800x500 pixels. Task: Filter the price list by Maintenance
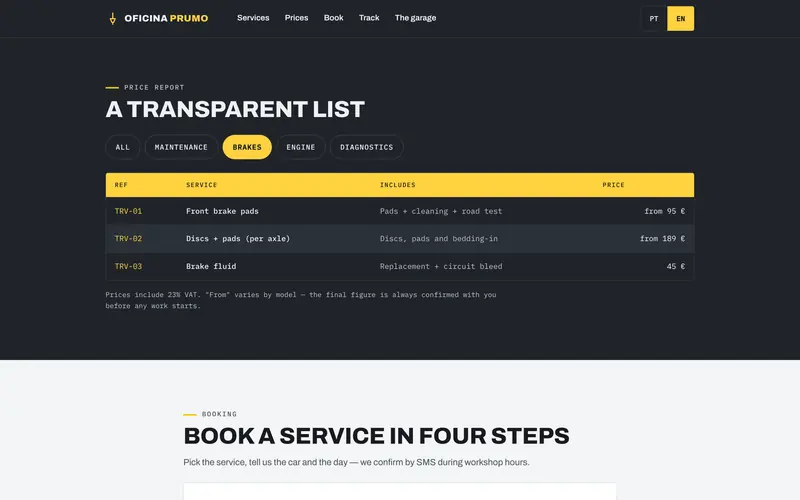click(x=181, y=147)
